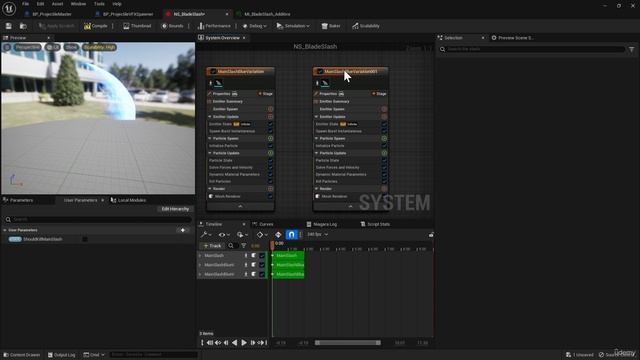Collapse Particle Update in first emitter
Image resolution: width=640 pixels, height=360 pixels.
(210, 153)
